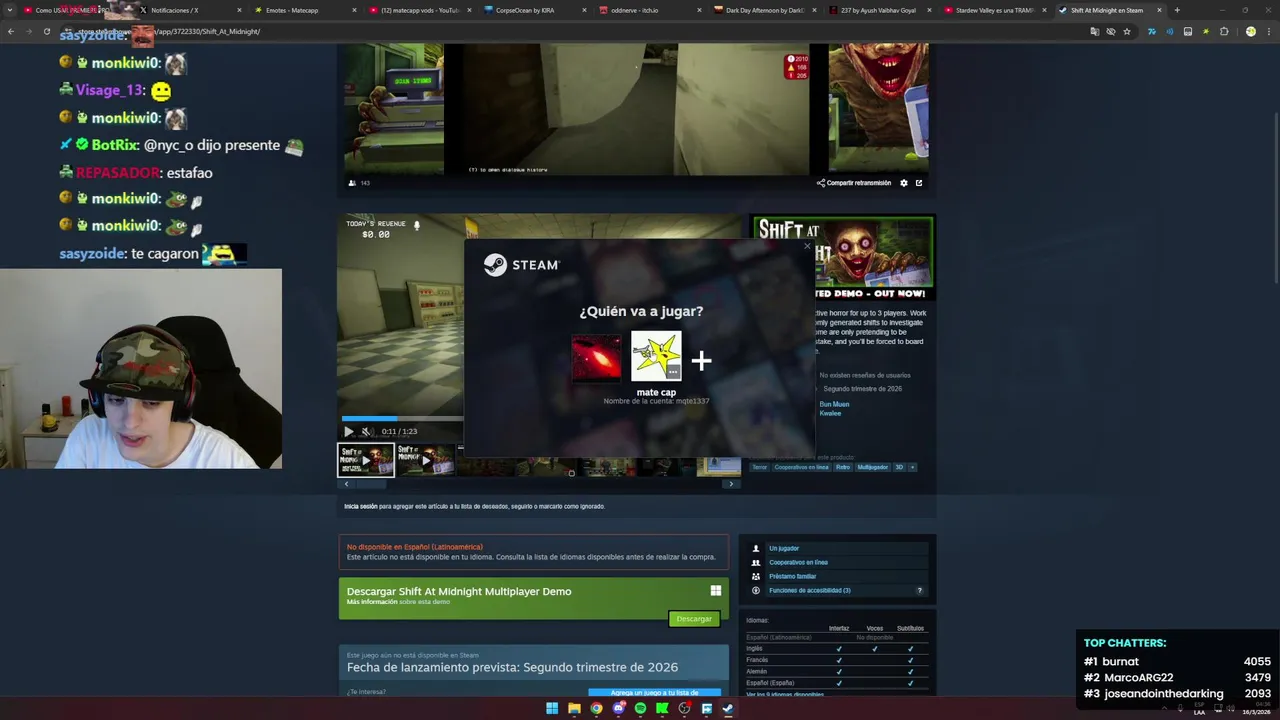Click Compartir retransmisión share link
This screenshot has height=720, width=1280.
tap(854, 183)
